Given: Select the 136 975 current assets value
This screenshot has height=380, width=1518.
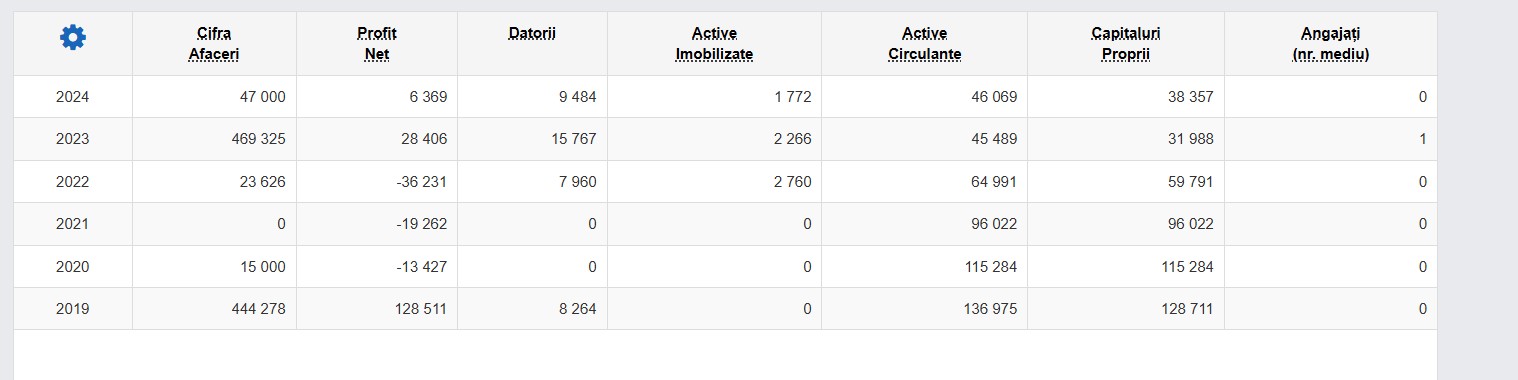Looking at the screenshot, I should [x=988, y=309].
